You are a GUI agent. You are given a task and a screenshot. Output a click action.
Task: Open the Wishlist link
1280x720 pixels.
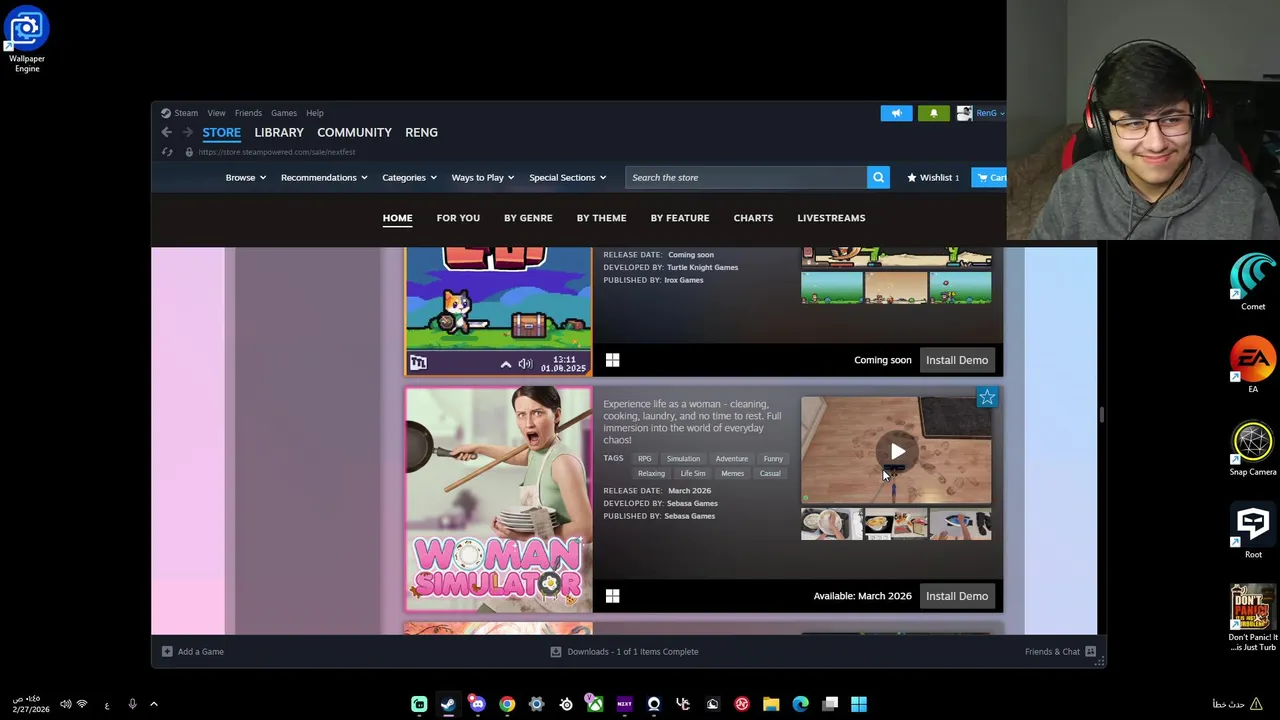pos(933,177)
